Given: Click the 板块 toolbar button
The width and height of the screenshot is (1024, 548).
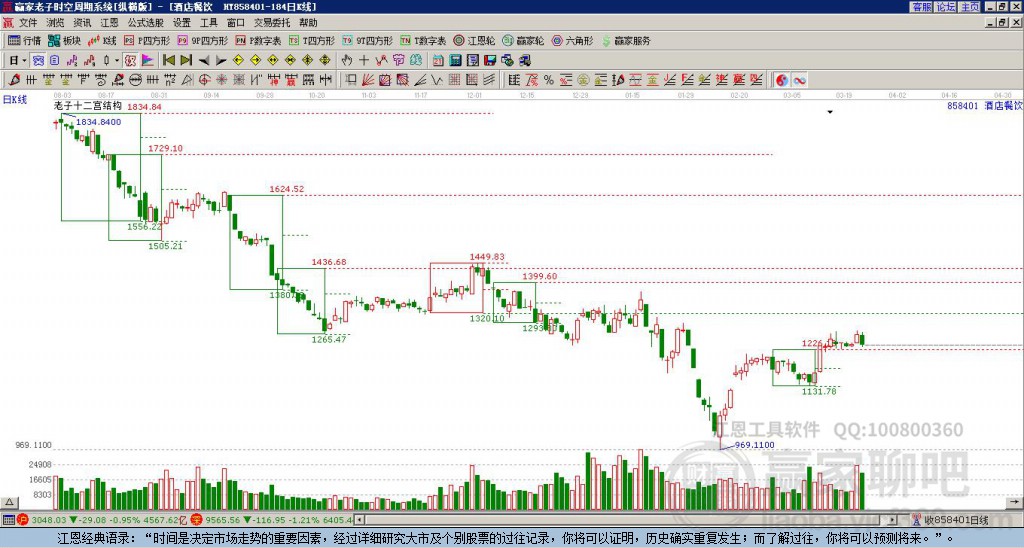Looking at the screenshot, I should (64, 40).
